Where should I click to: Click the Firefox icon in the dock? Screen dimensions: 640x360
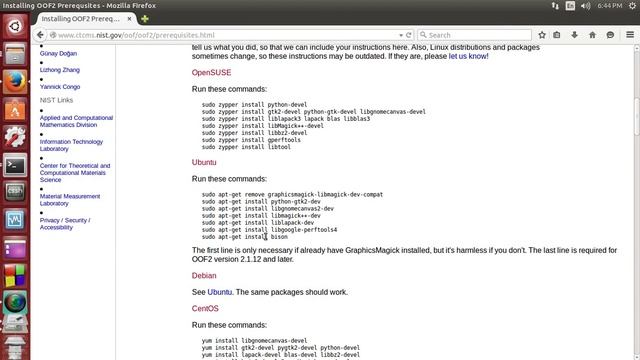[x=15, y=82]
